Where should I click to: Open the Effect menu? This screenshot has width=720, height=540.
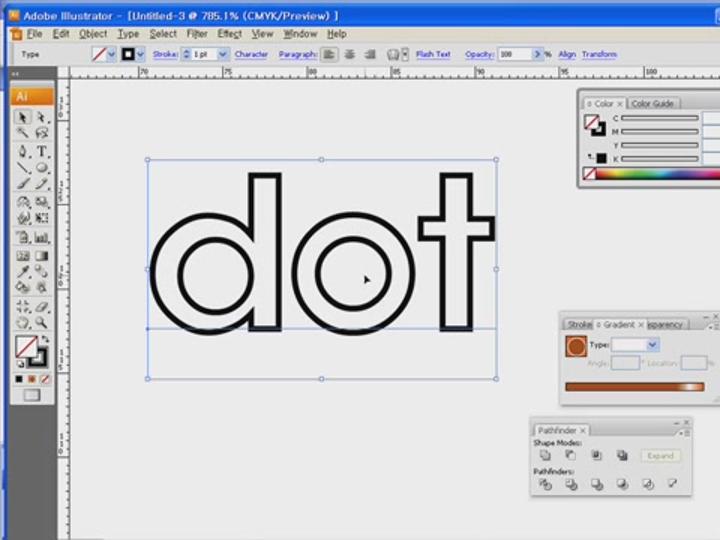tap(230, 34)
